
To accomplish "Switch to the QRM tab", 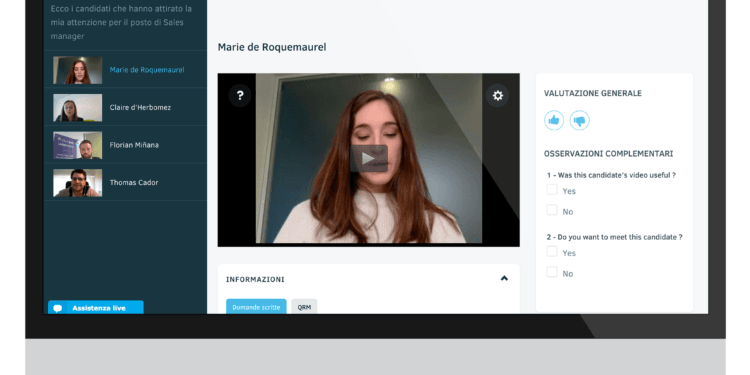I will pos(304,307).
